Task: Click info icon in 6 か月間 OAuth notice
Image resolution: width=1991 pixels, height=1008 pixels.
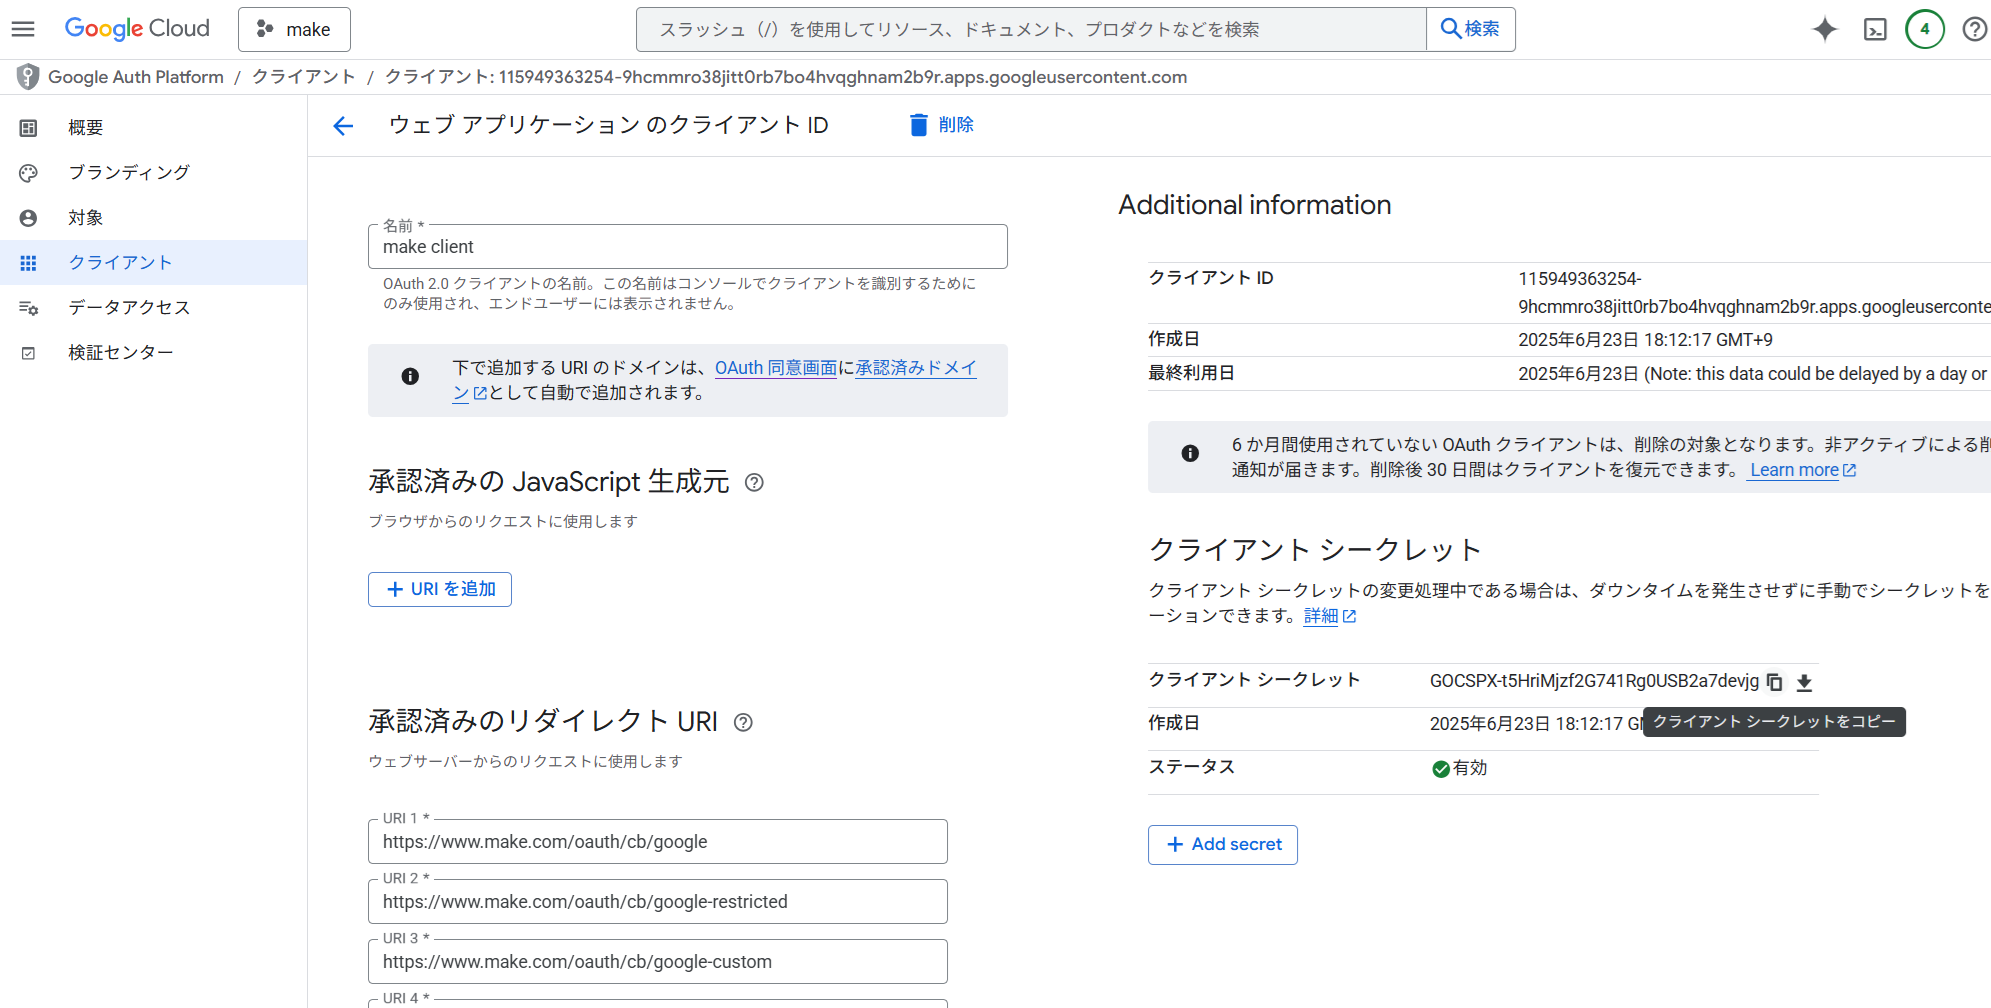Action: tap(1190, 453)
